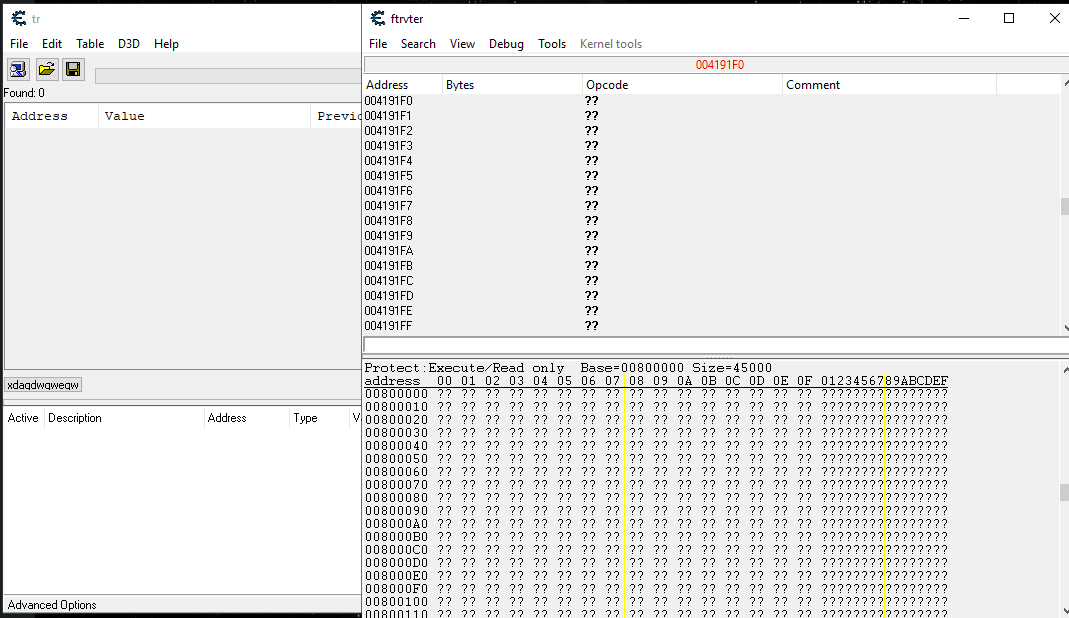
Task: Open View menu in memory viewer
Action: pyautogui.click(x=462, y=44)
